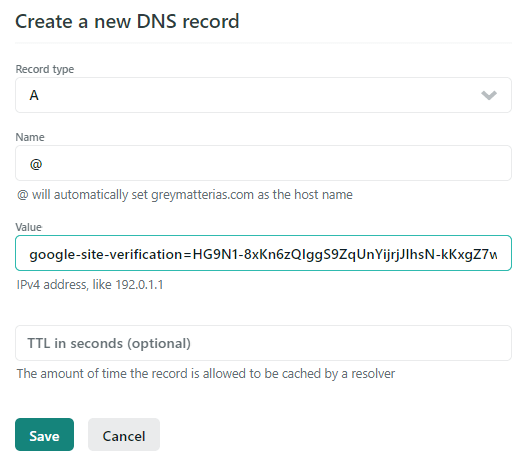Screen dimensions: 517x457
Task: Click the Value field with google-site-verification text
Action: pos(263,253)
